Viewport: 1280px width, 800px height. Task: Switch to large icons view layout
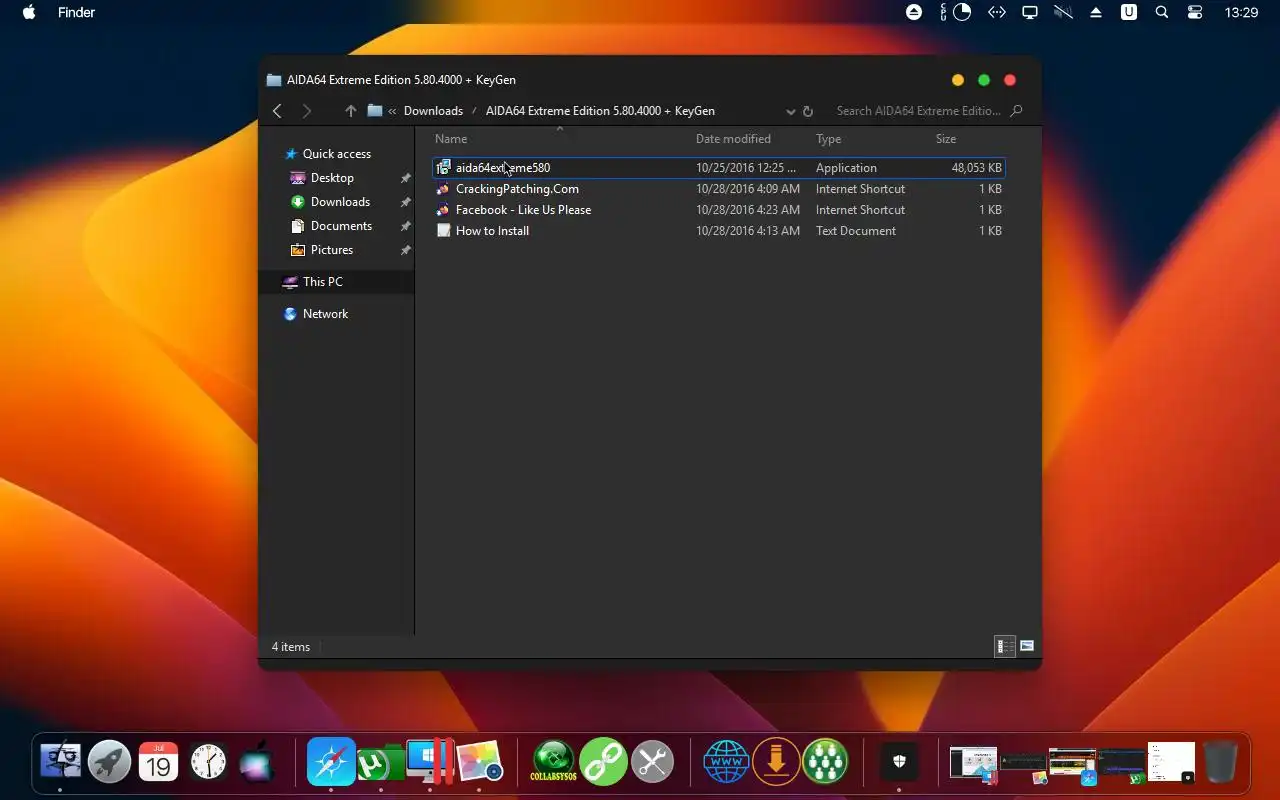tap(1027, 647)
